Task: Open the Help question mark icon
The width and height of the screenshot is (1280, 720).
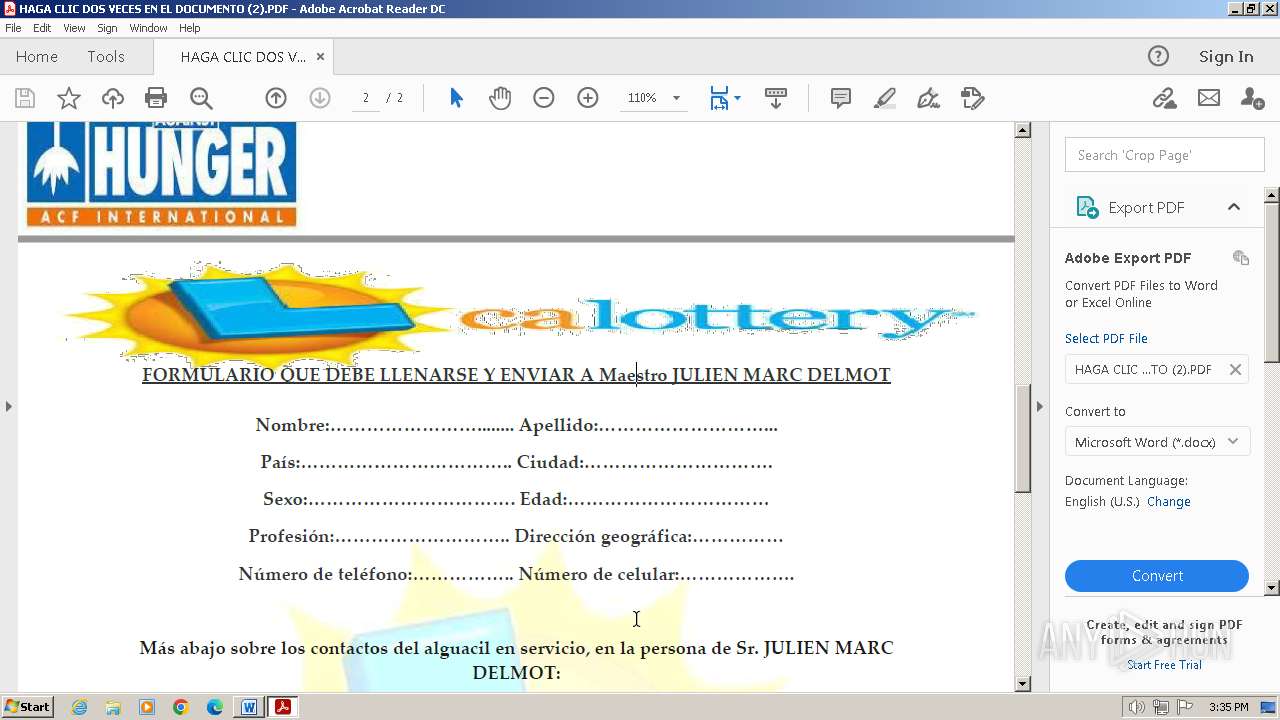Action: pyautogui.click(x=1158, y=56)
